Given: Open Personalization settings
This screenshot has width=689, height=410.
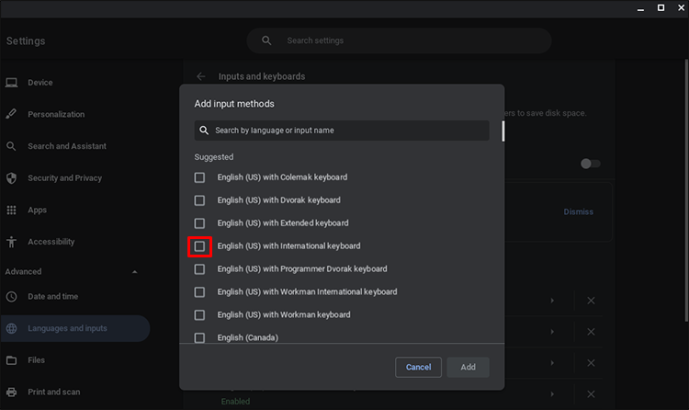Looking at the screenshot, I should [56, 114].
